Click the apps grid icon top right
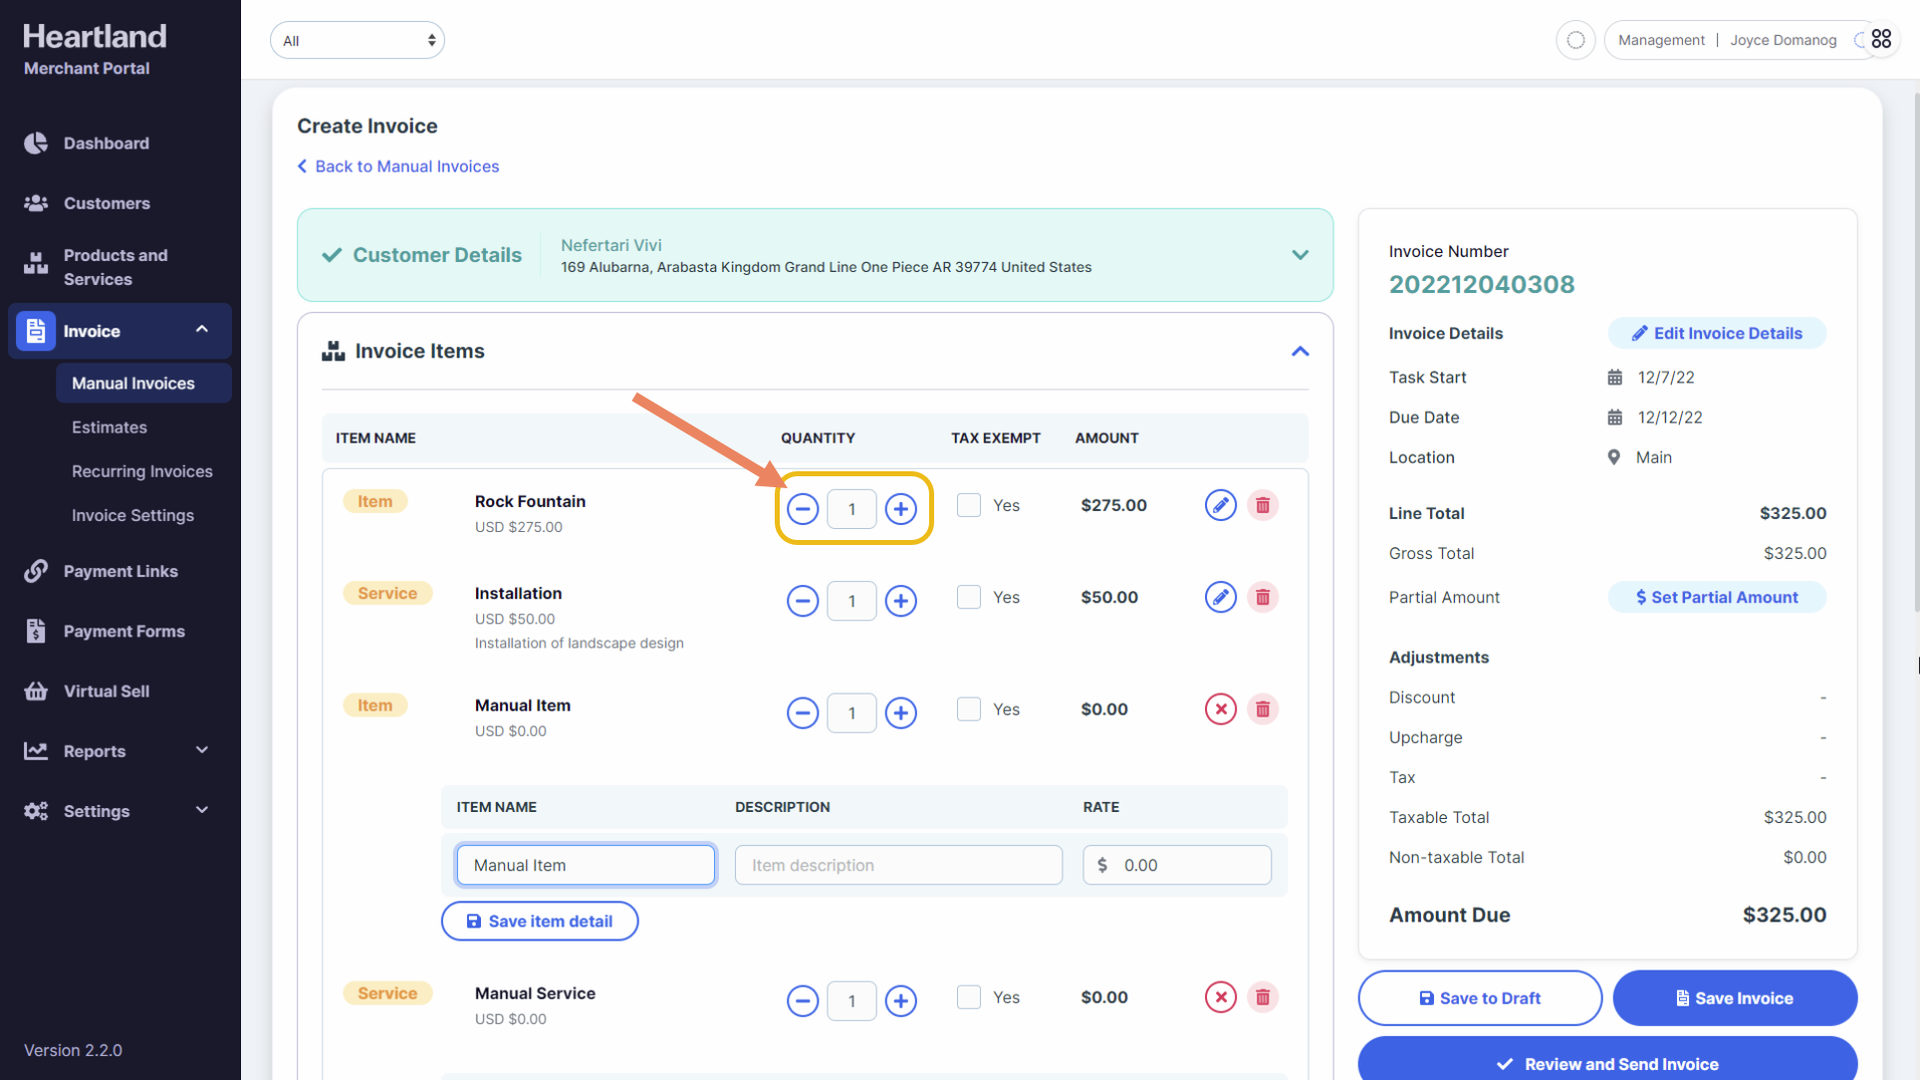The height and width of the screenshot is (1080, 1920). tap(1881, 39)
